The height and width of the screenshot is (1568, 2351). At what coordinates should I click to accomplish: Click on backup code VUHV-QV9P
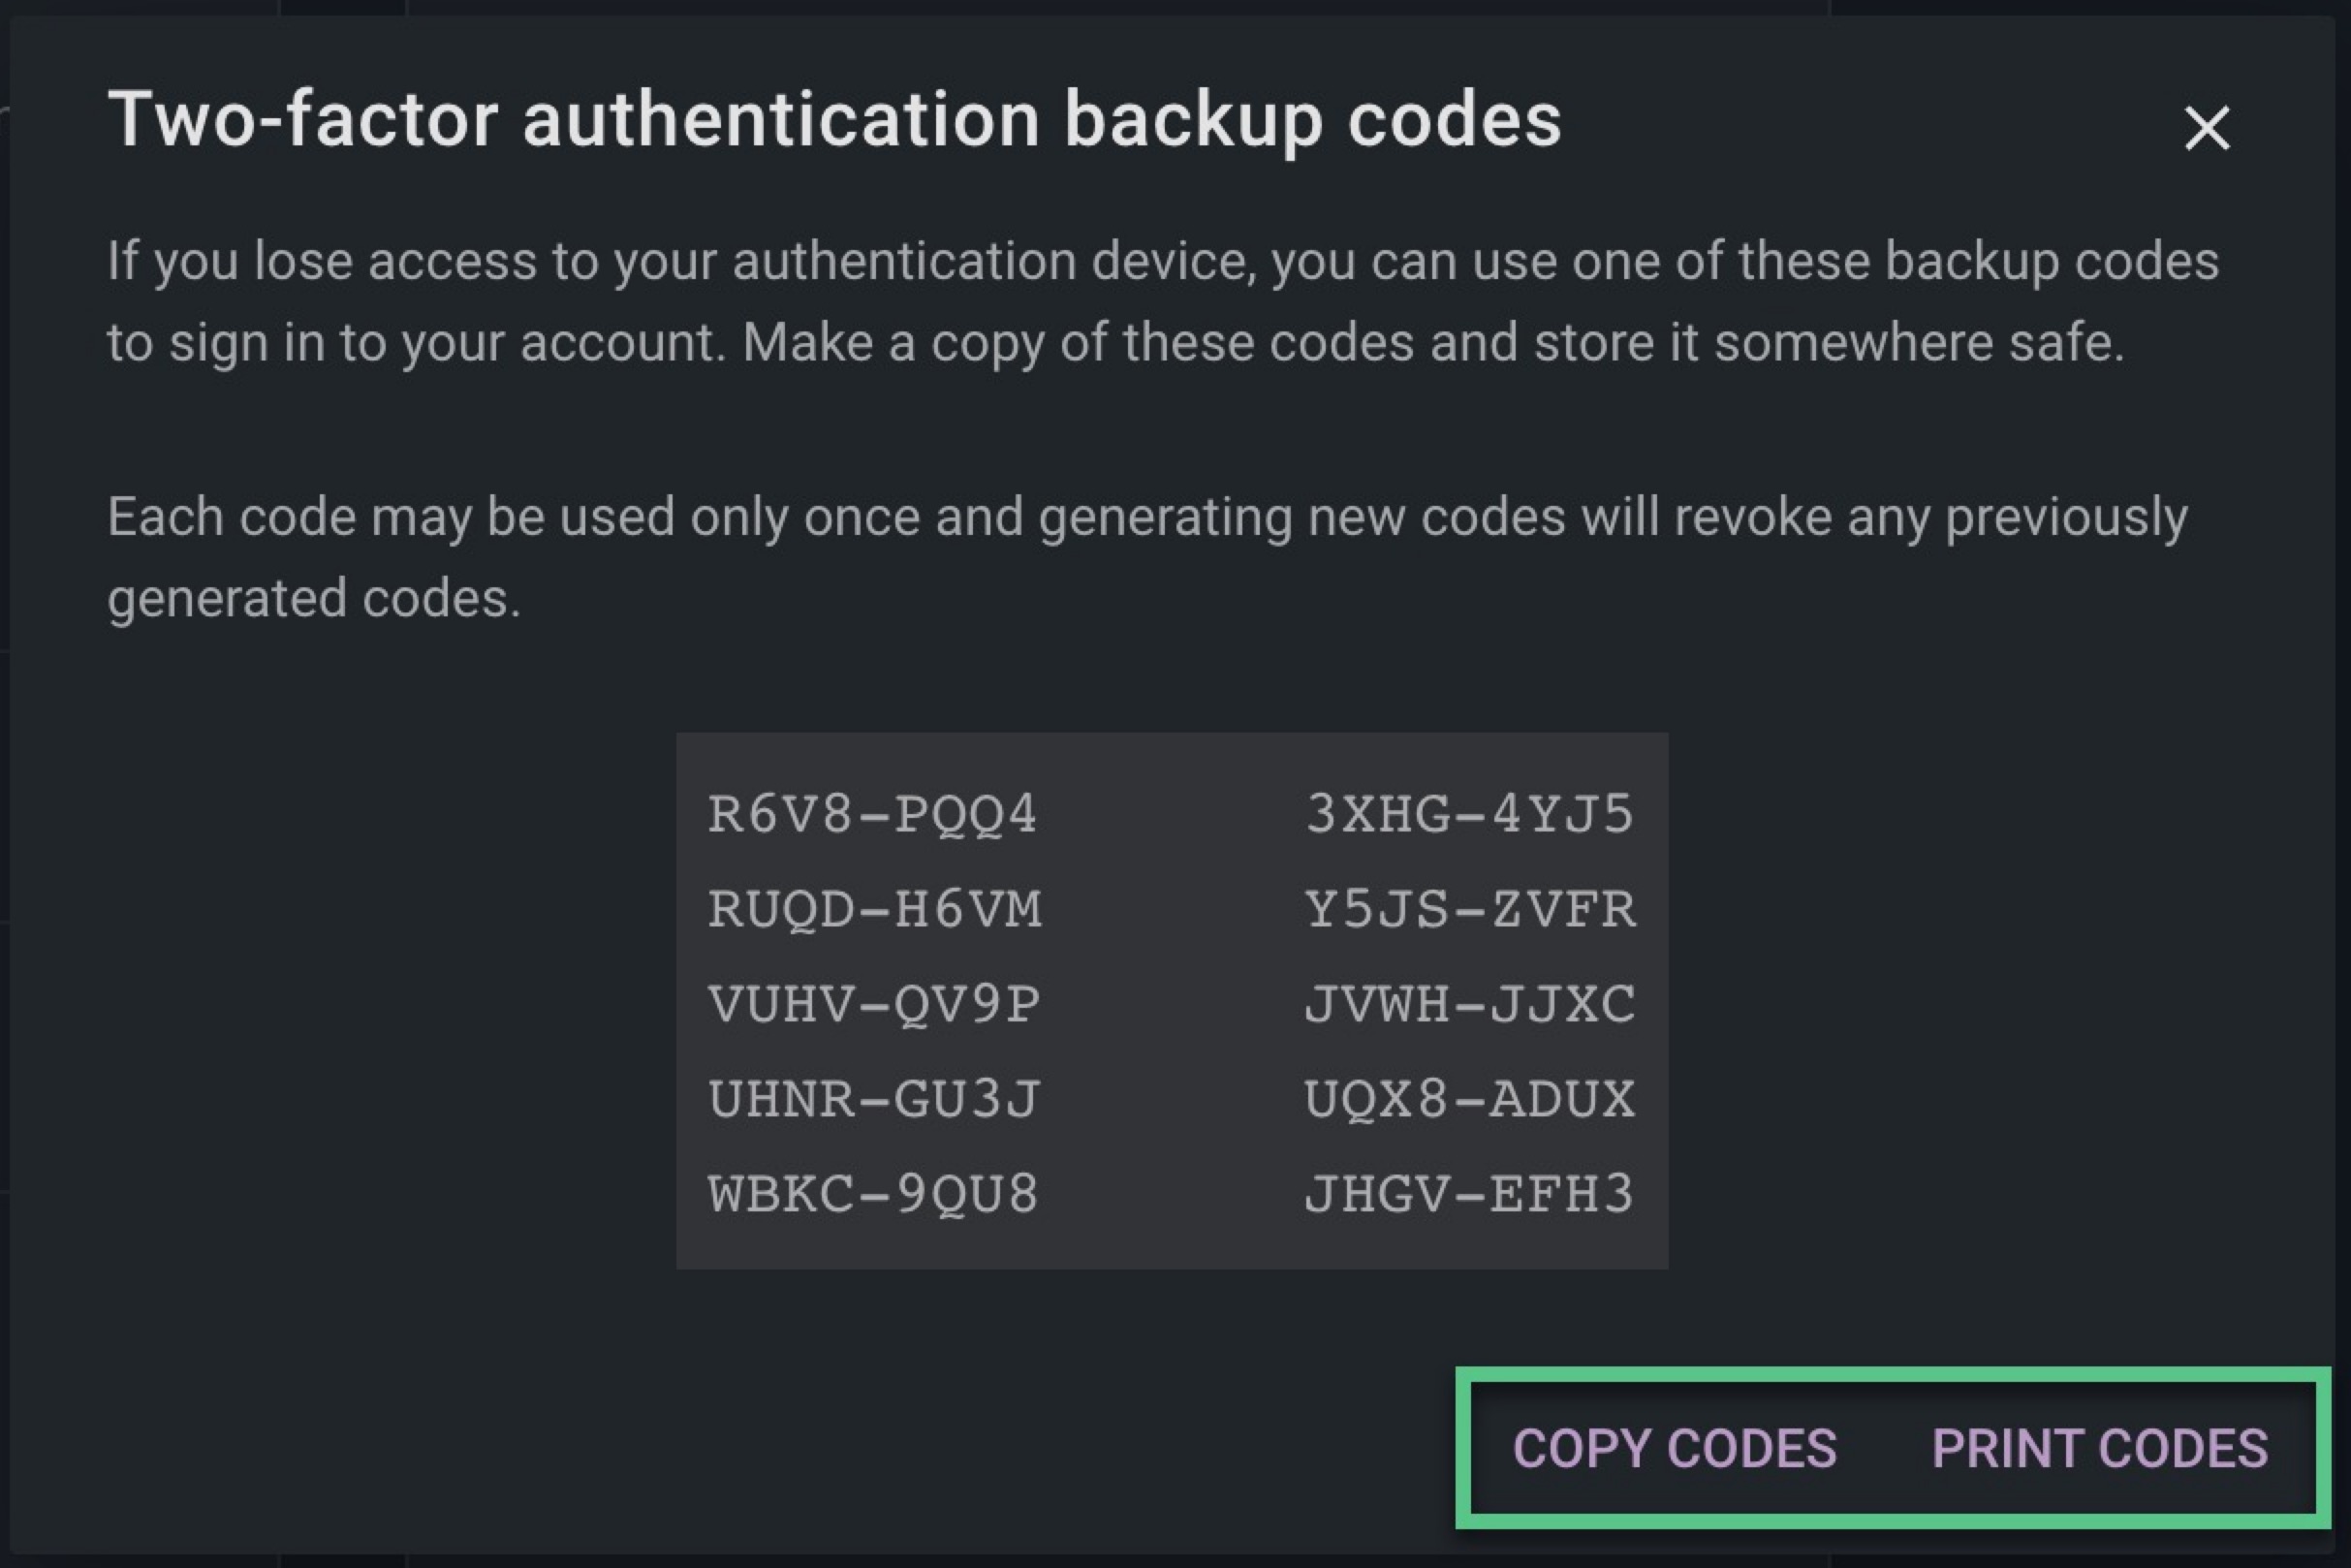point(873,1004)
